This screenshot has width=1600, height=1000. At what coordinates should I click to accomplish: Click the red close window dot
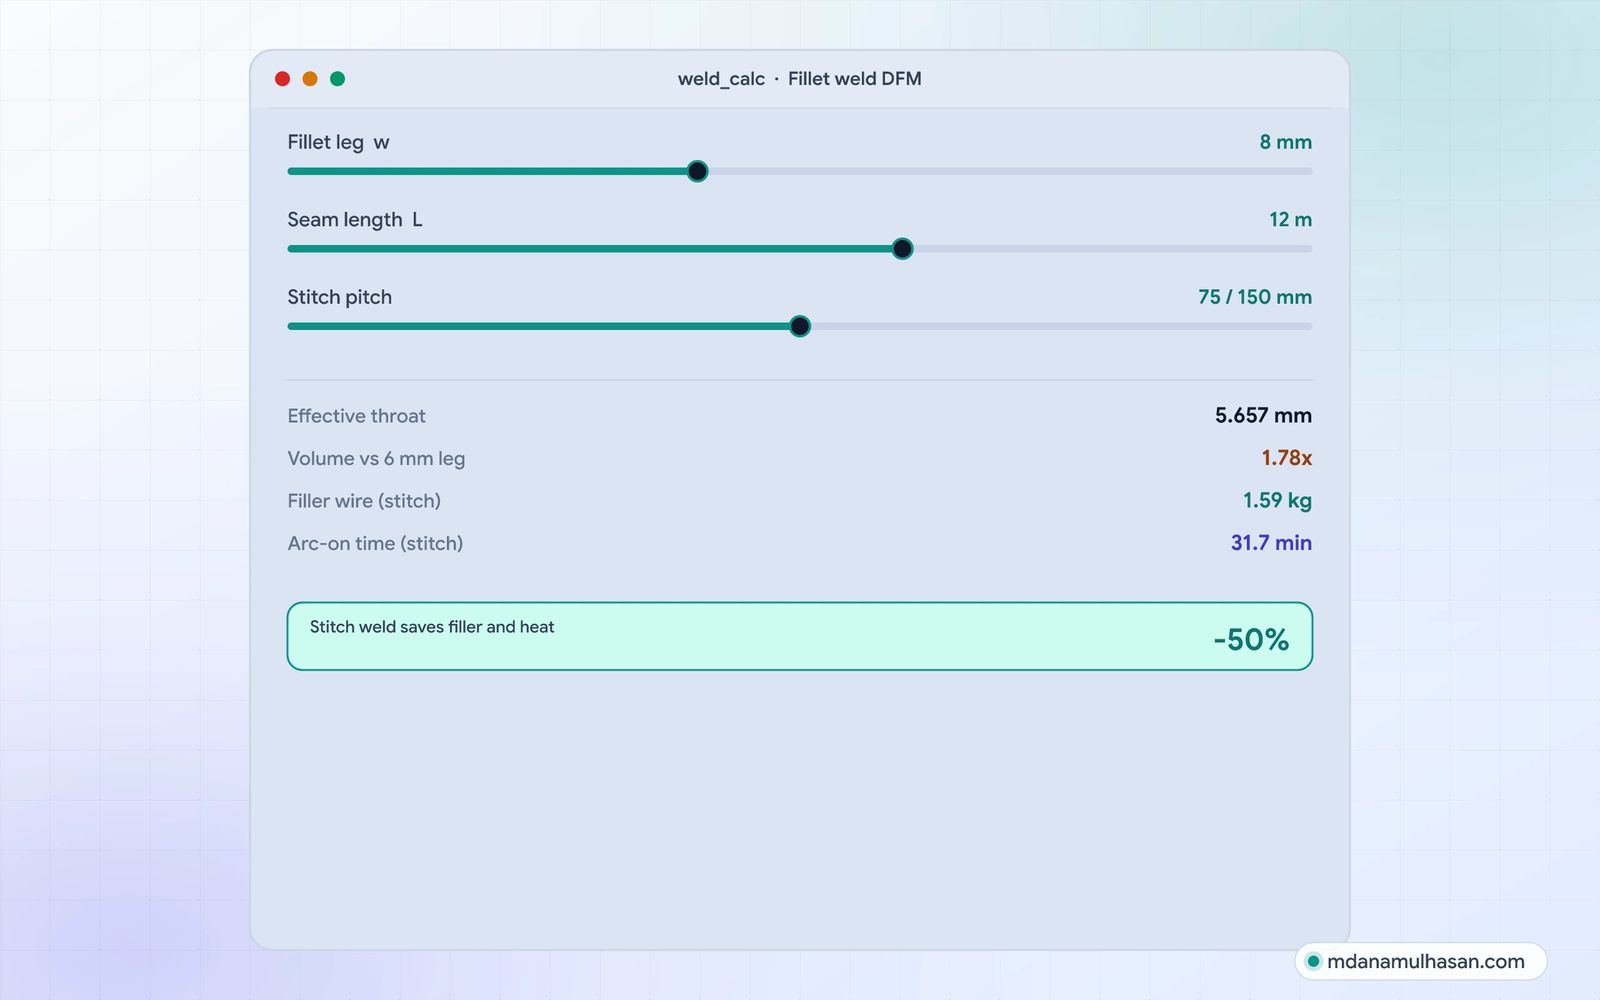pyautogui.click(x=282, y=79)
